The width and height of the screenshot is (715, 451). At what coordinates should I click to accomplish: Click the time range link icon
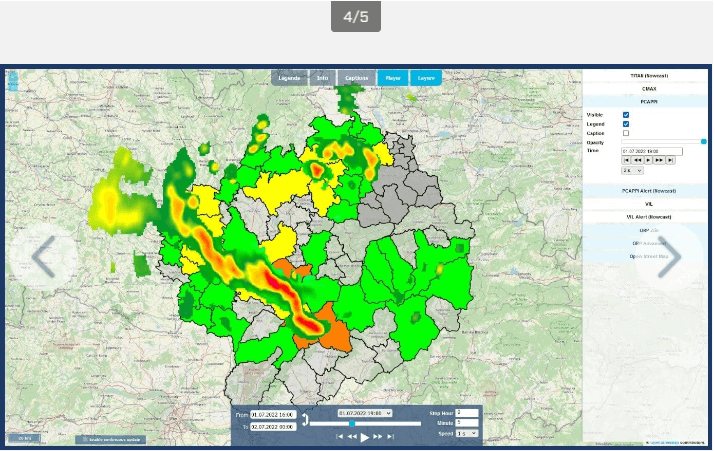pos(305,418)
